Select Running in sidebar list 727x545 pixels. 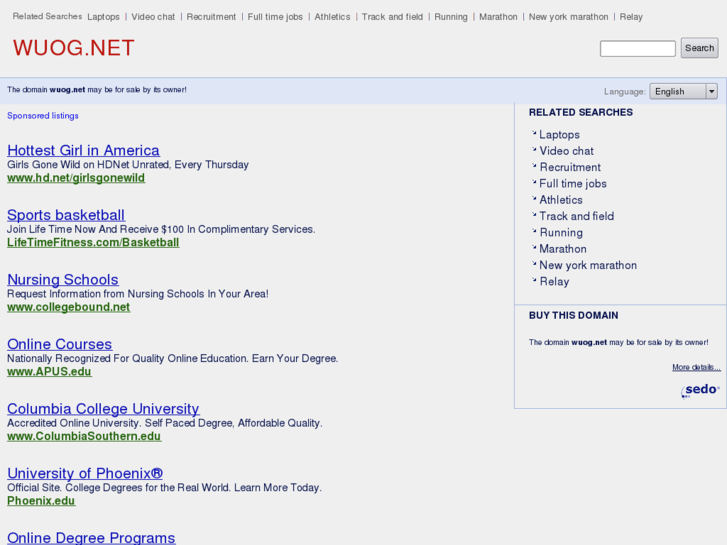coord(561,233)
